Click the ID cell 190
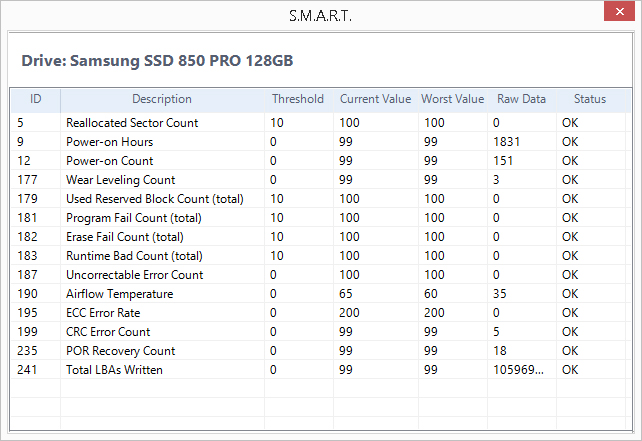Image resolution: width=642 pixels, height=441 pixels. pos(27,294)
